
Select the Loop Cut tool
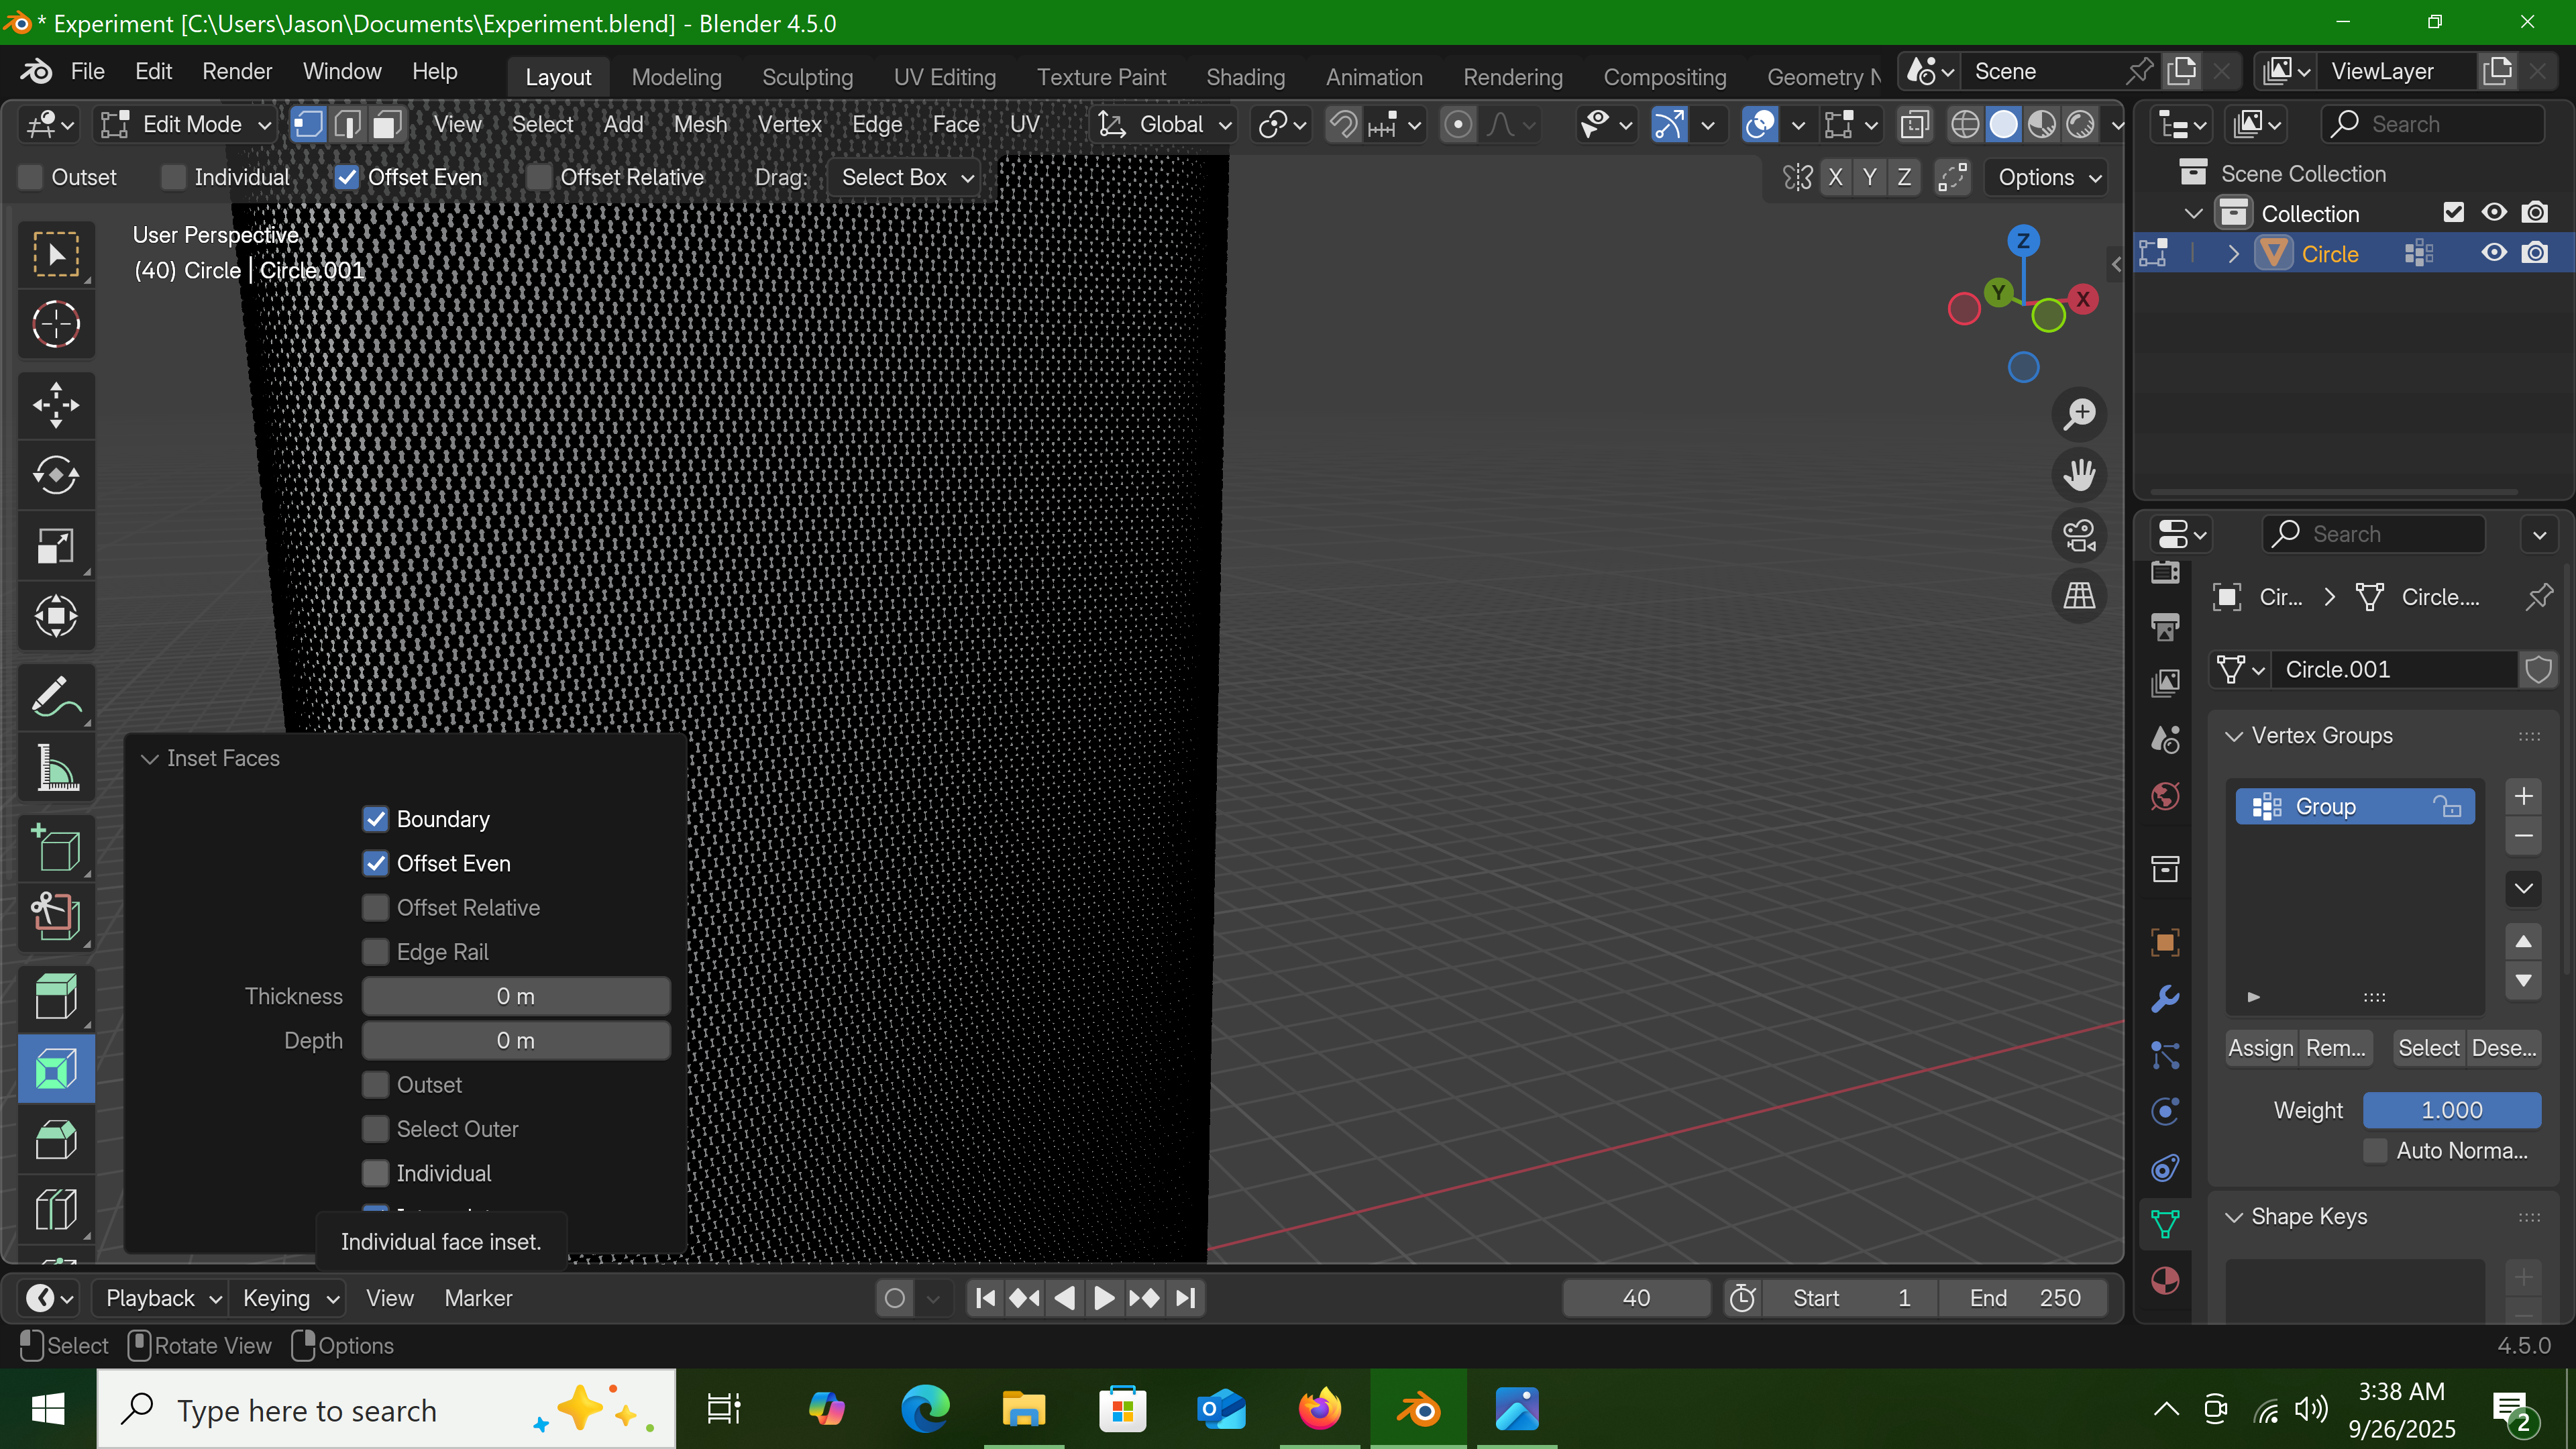56,1209
